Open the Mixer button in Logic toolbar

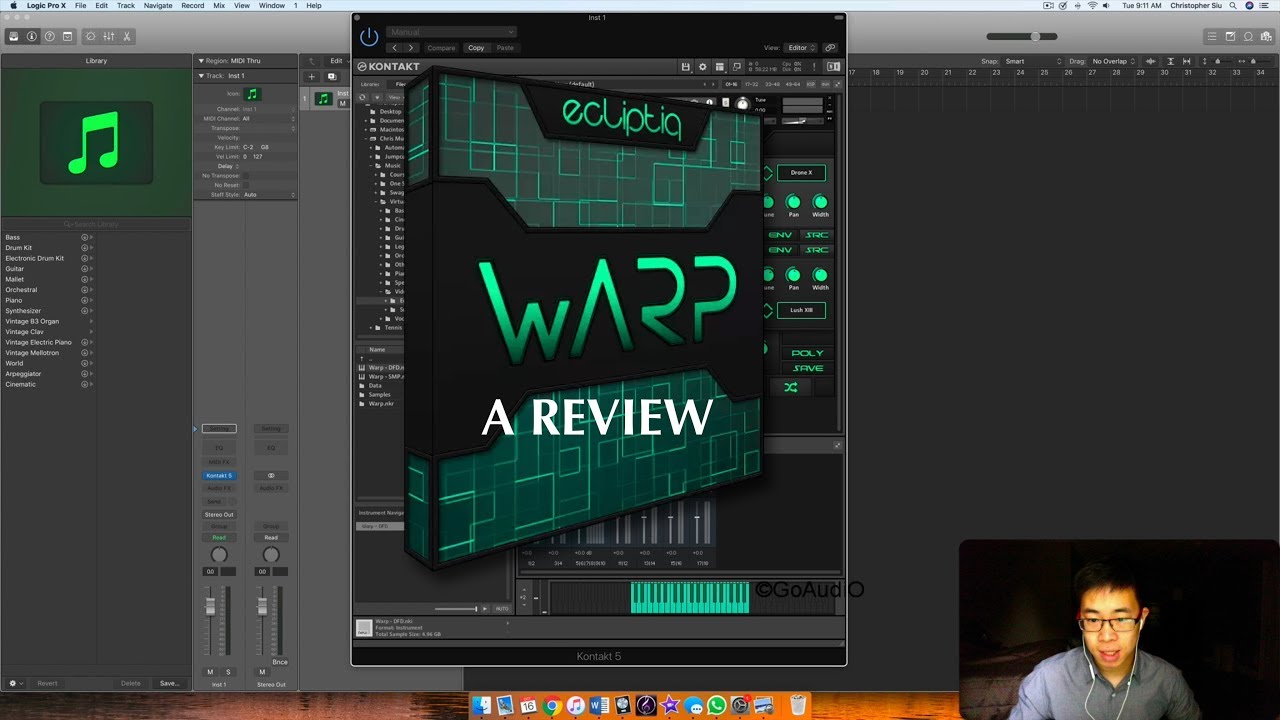(x=109, y=36)
